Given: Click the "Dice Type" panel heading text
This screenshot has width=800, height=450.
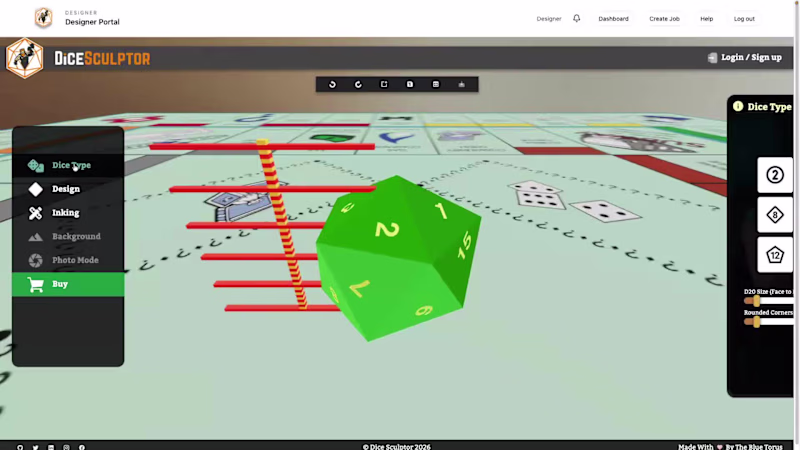Looking at the screenshot, I should [x=769, y=107].
